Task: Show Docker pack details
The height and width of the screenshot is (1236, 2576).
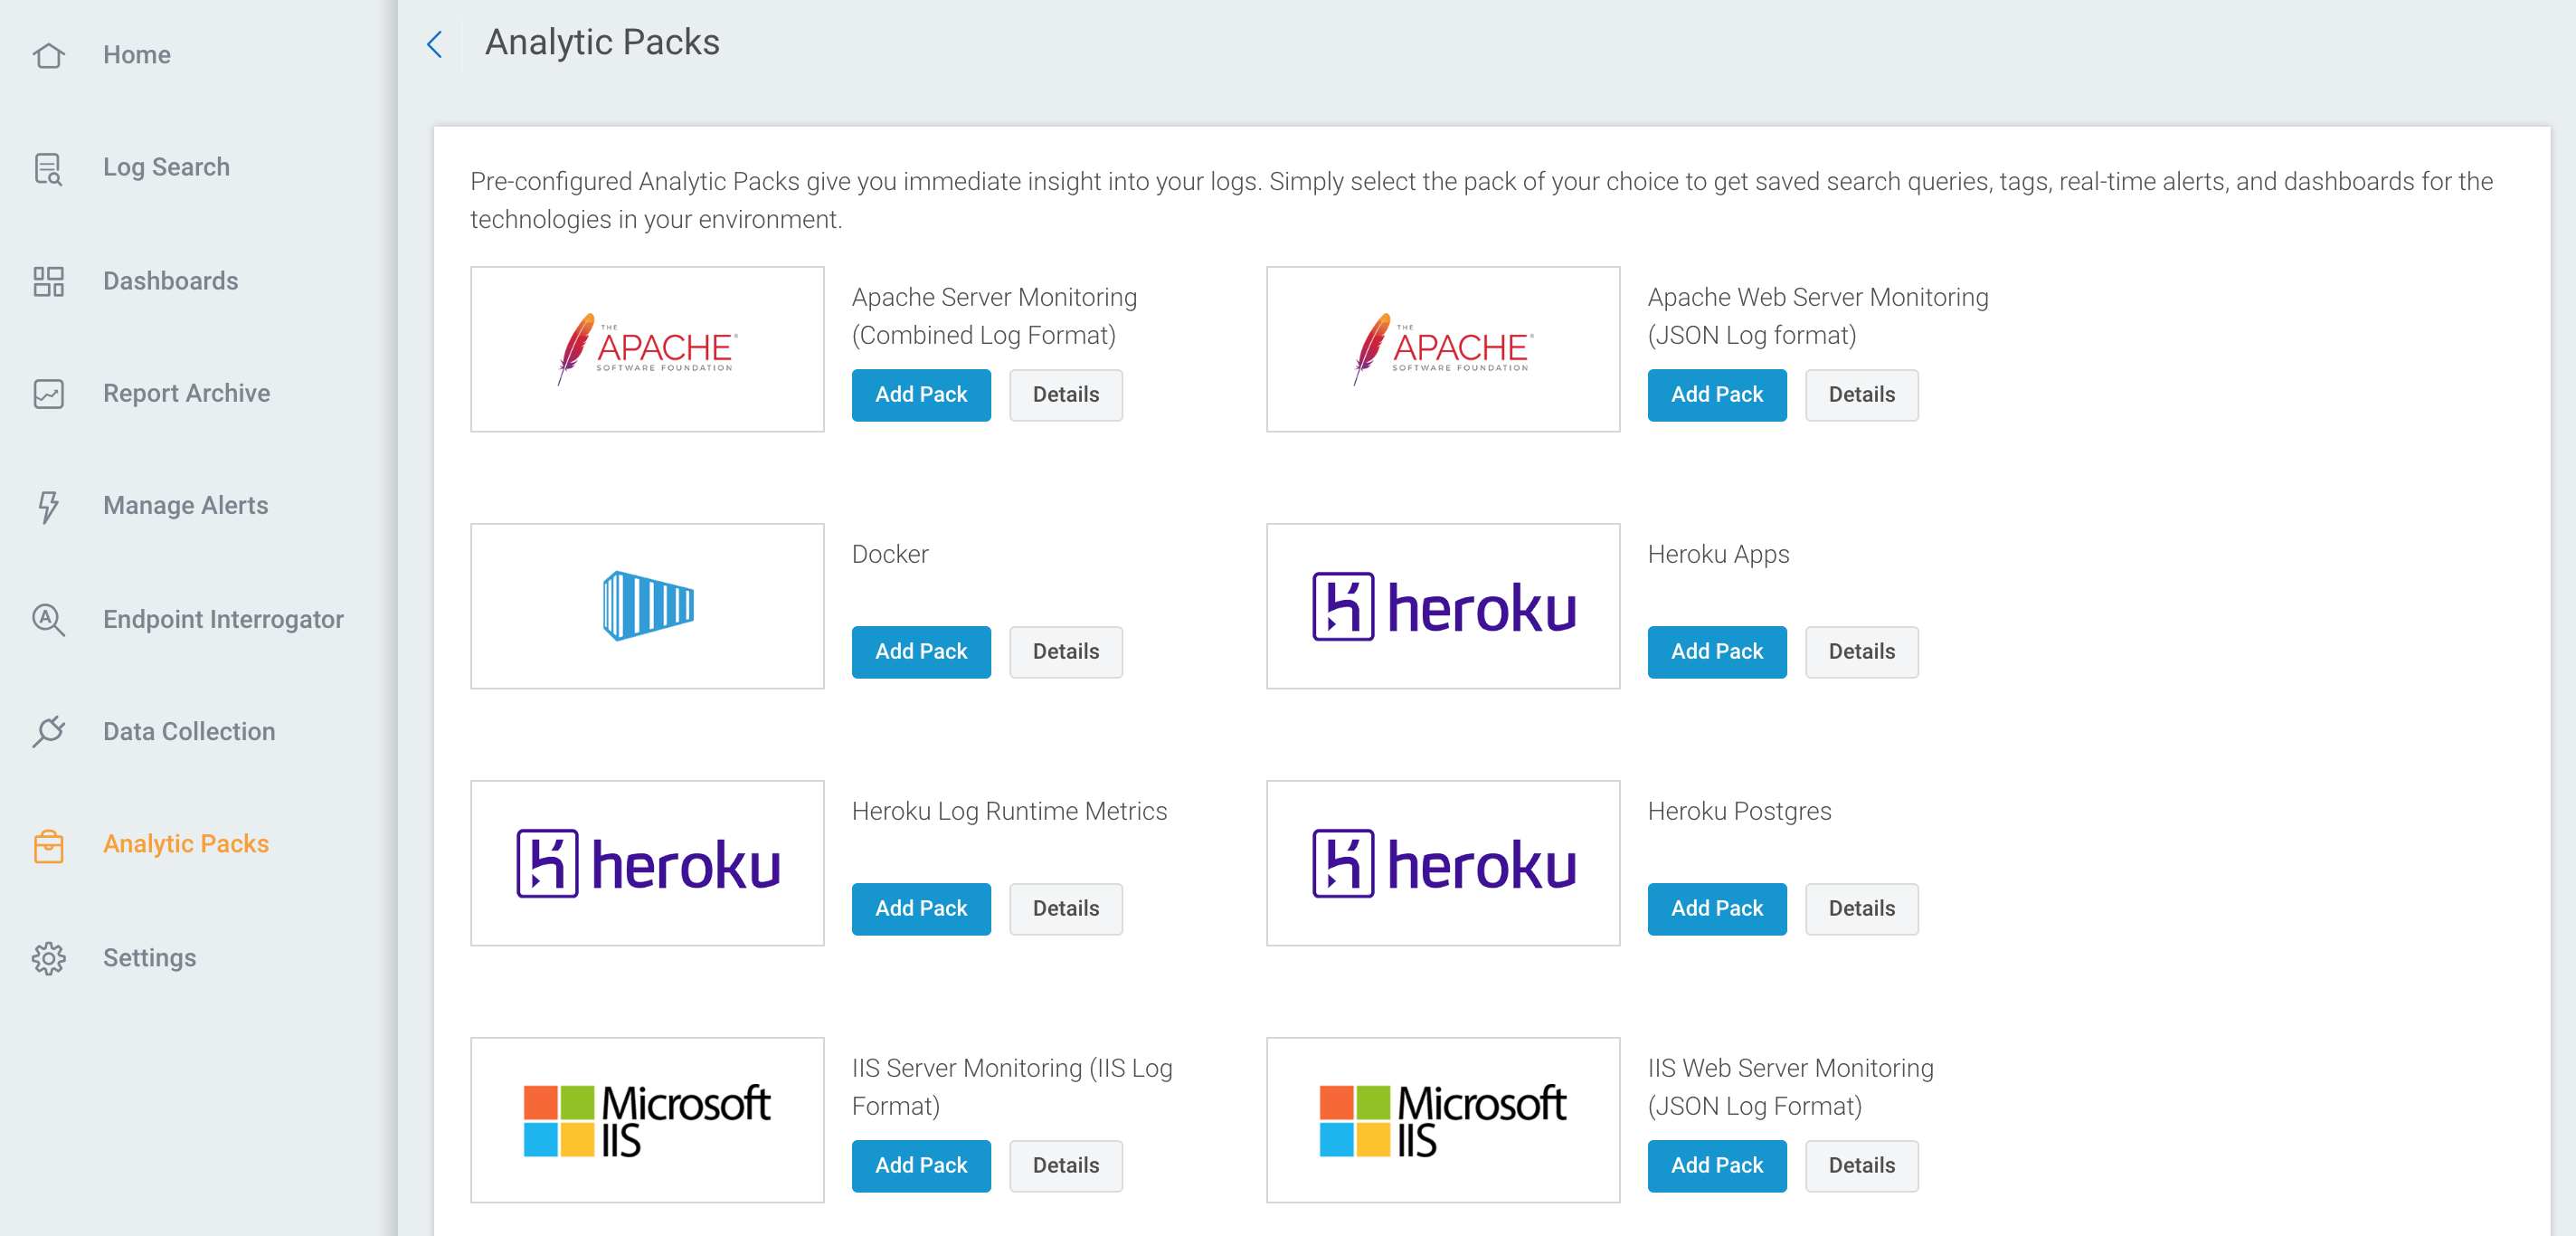Action: (1065, 652)
